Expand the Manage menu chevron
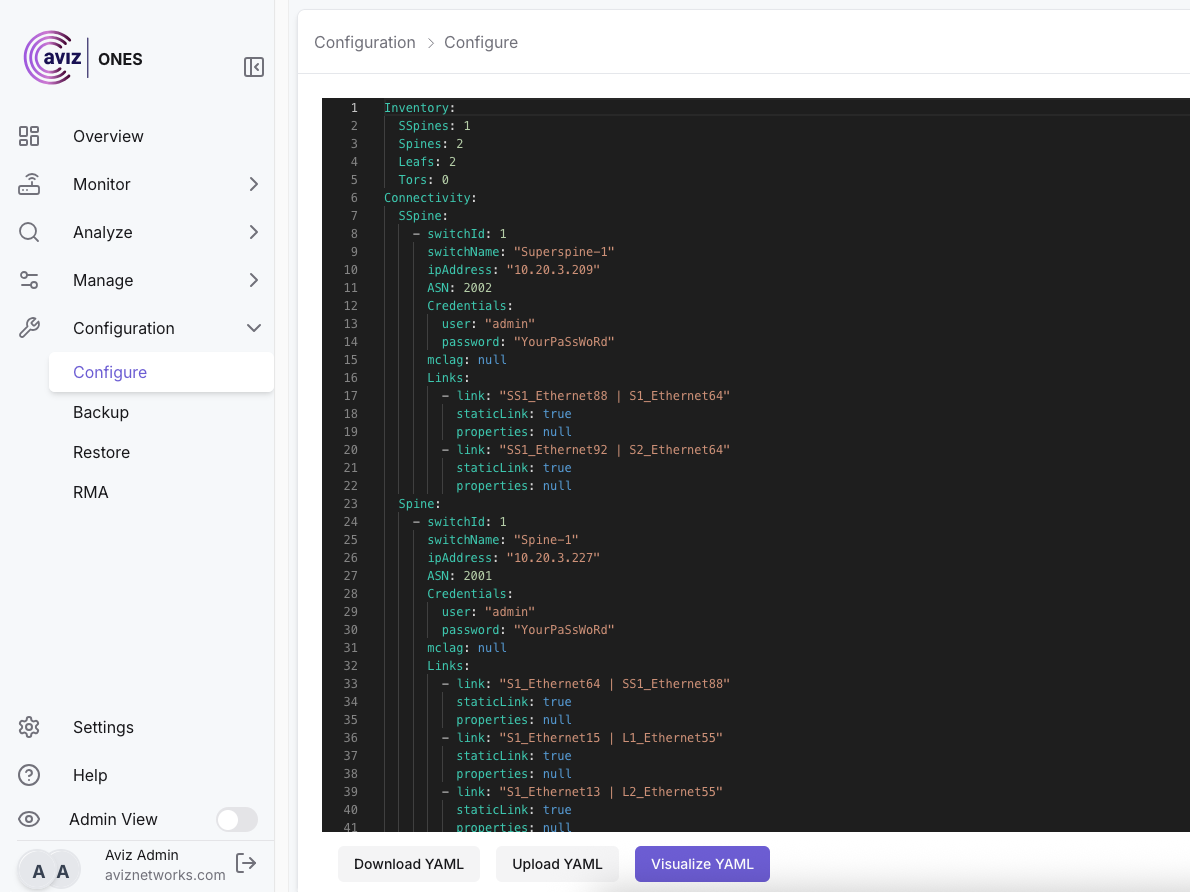Screen dimensions: 1190x892 pyautogui.click(x=253, y=280)
